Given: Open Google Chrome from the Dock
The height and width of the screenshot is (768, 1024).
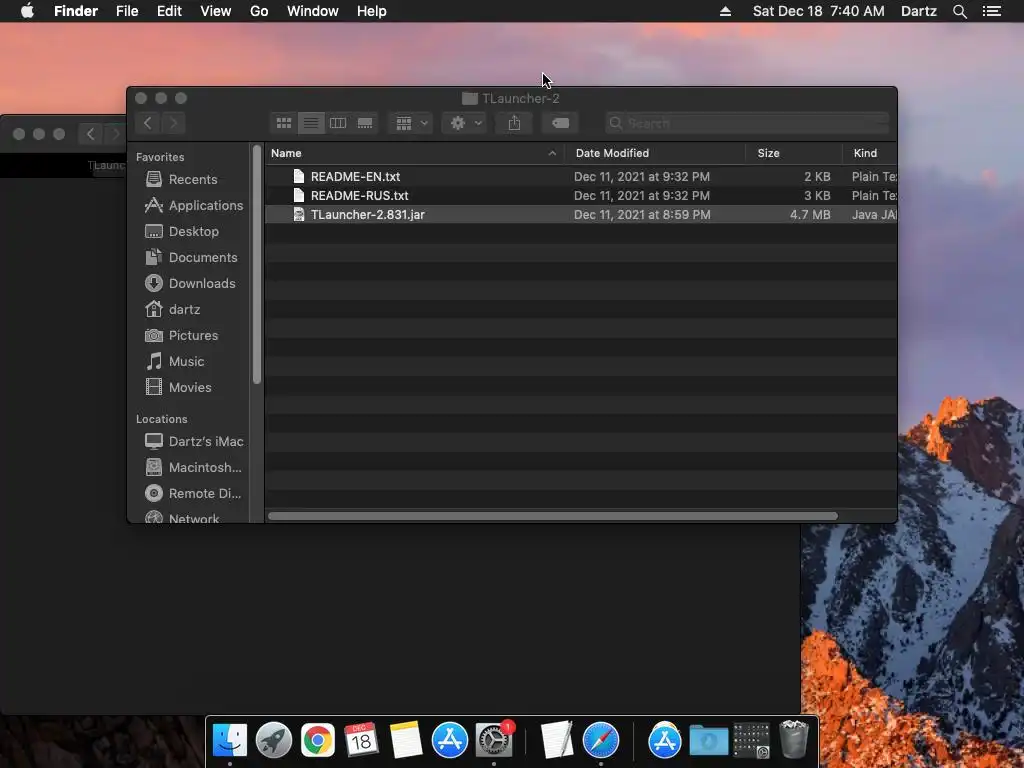Looking at the screenshot, I should (318, 740).
